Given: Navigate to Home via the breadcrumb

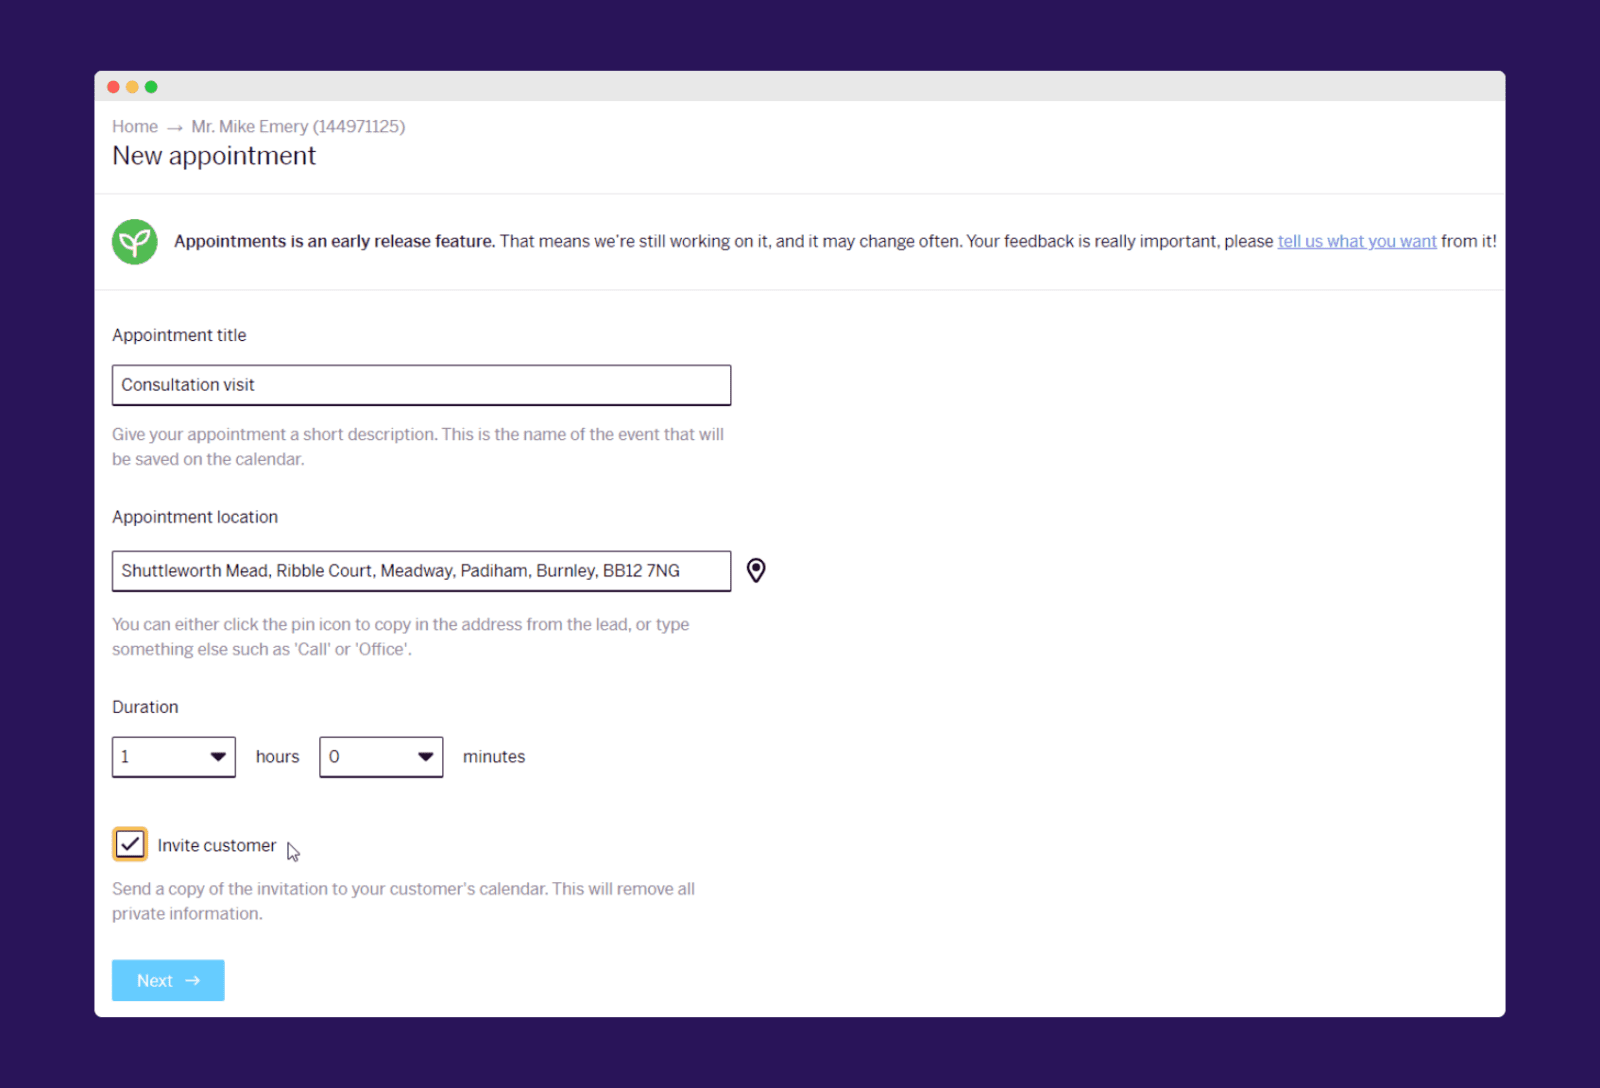Looking at the screenshot, I should [134, 127].
